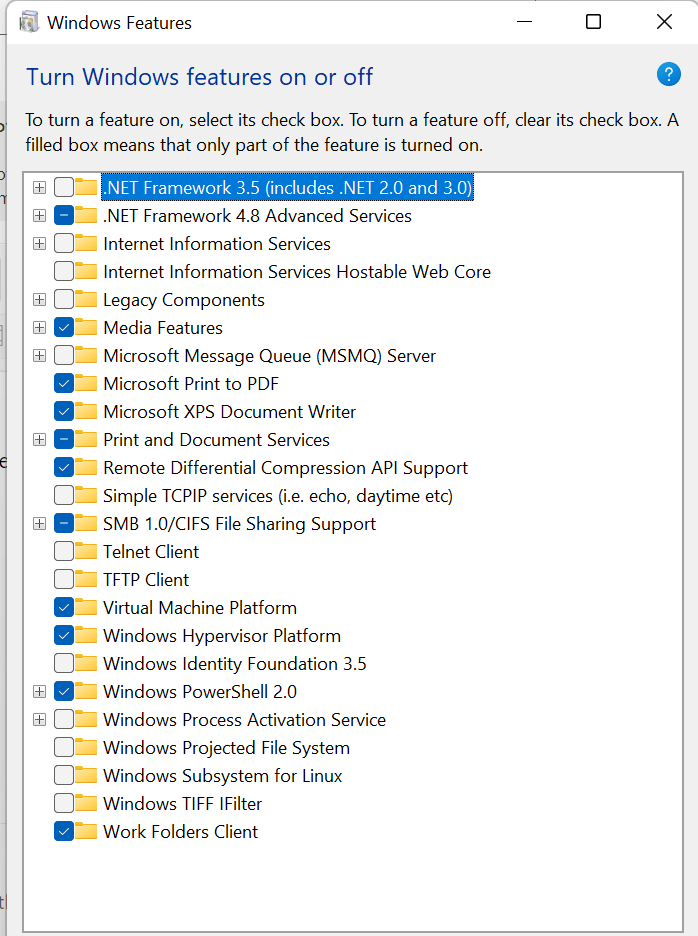Select Windows Process Activation Service label
This screenshot has width=698, height=936.
coord(244,719)
